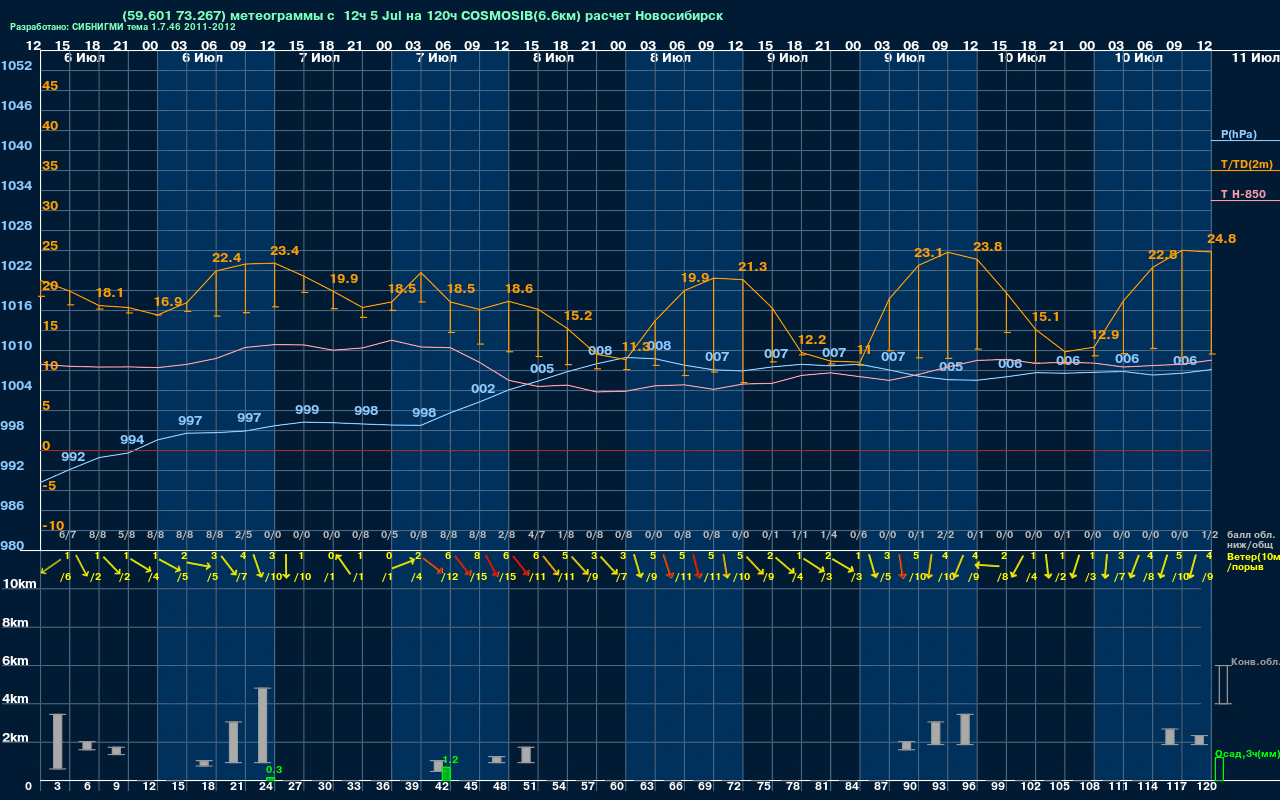
Task: Click the 002 pressure value on curve
Action: click(x=483, y=389)
